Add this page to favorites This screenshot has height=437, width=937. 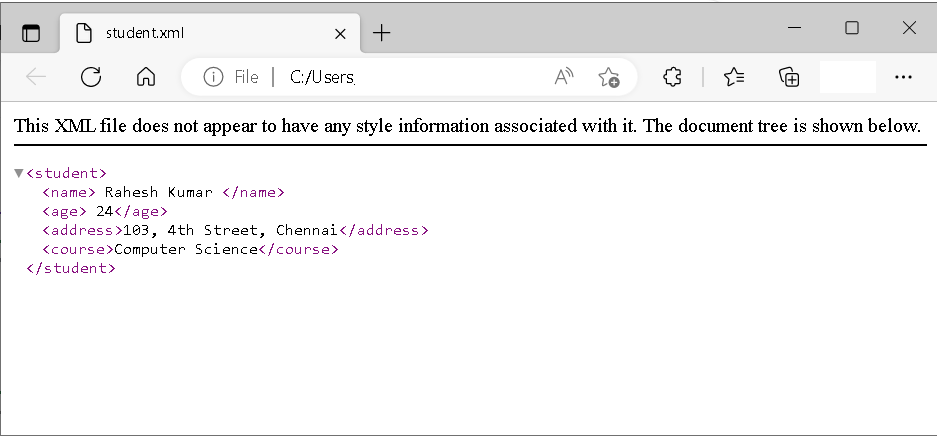(608, 77)
